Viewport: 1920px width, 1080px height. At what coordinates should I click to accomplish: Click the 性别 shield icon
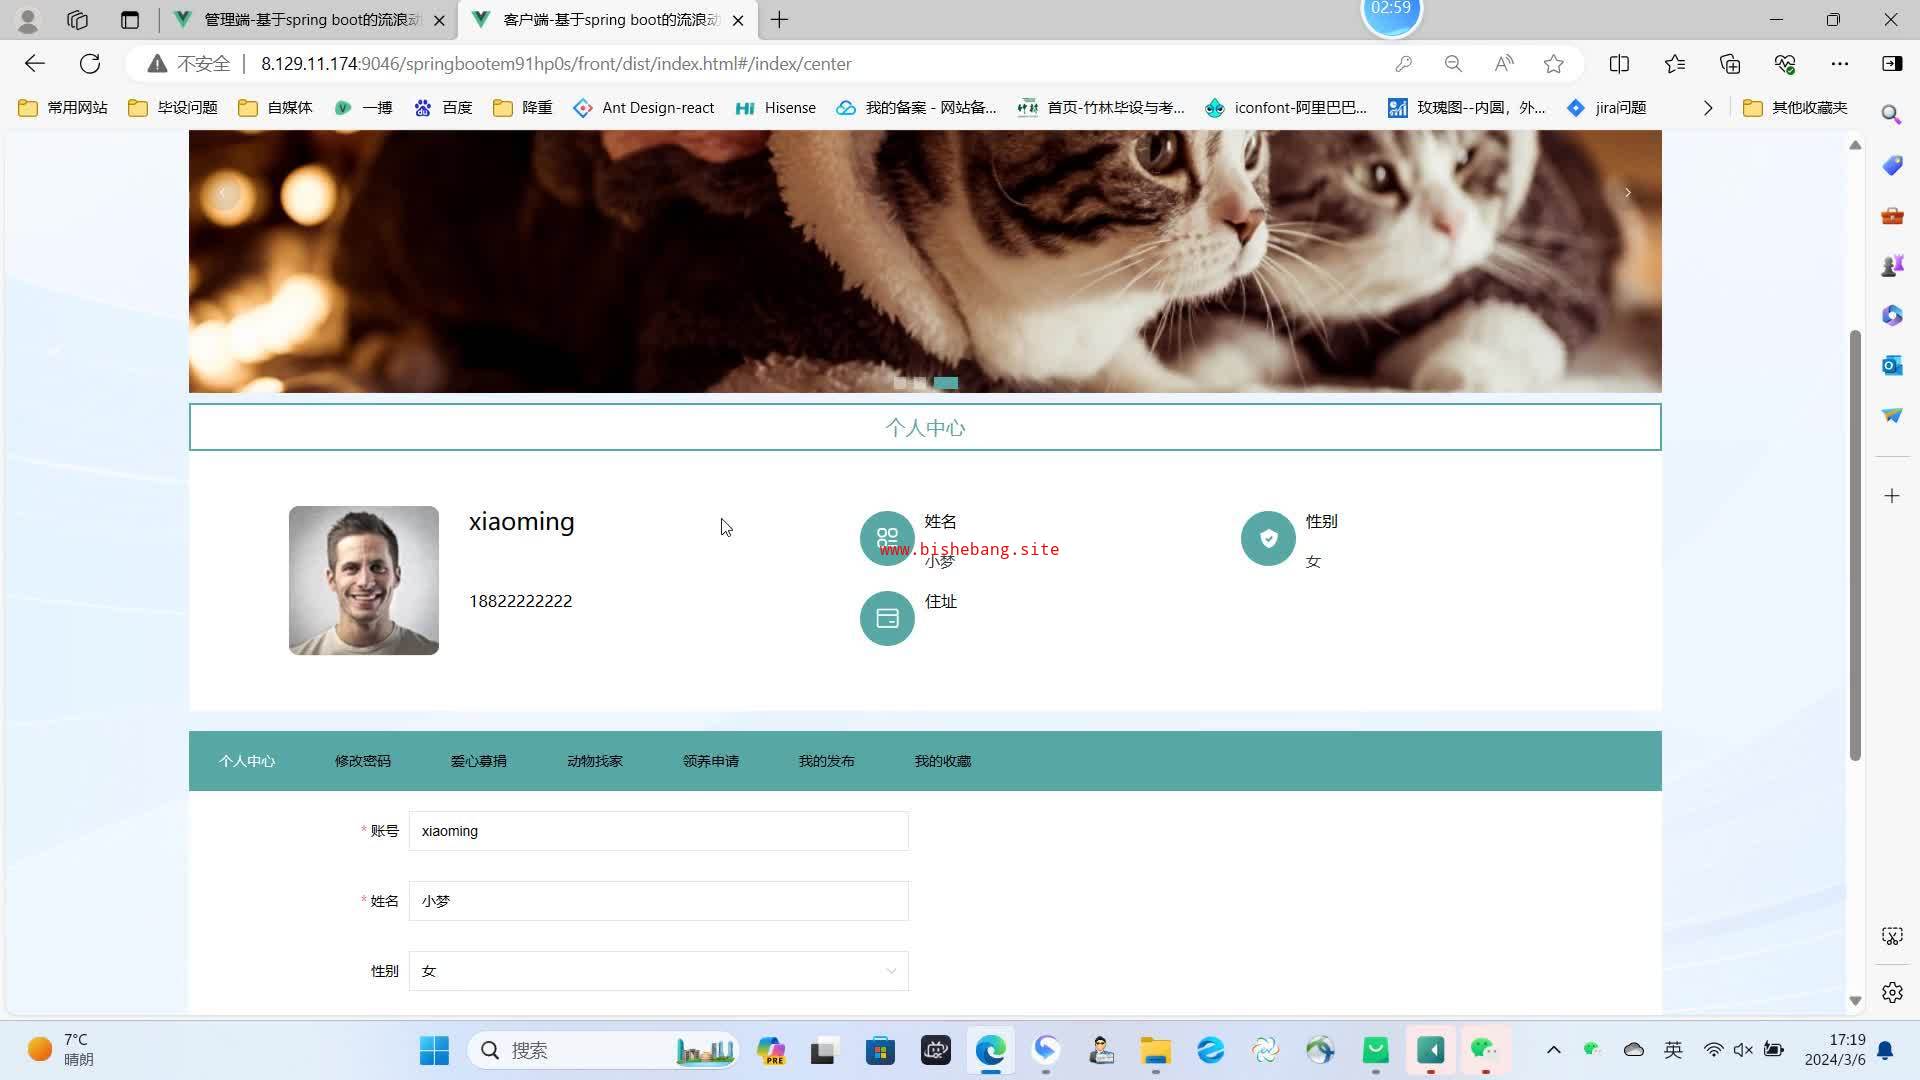point(1268,539)
